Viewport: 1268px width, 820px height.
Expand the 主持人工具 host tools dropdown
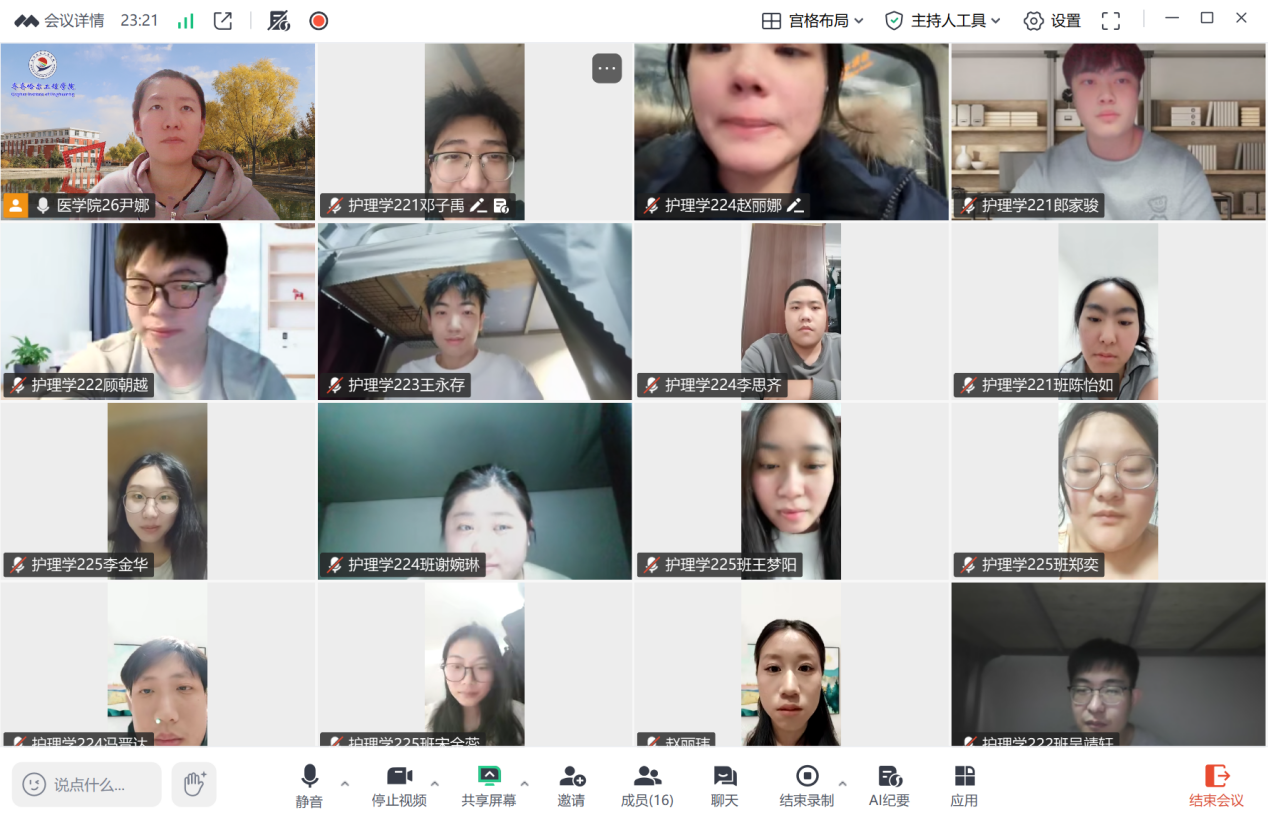943,21
